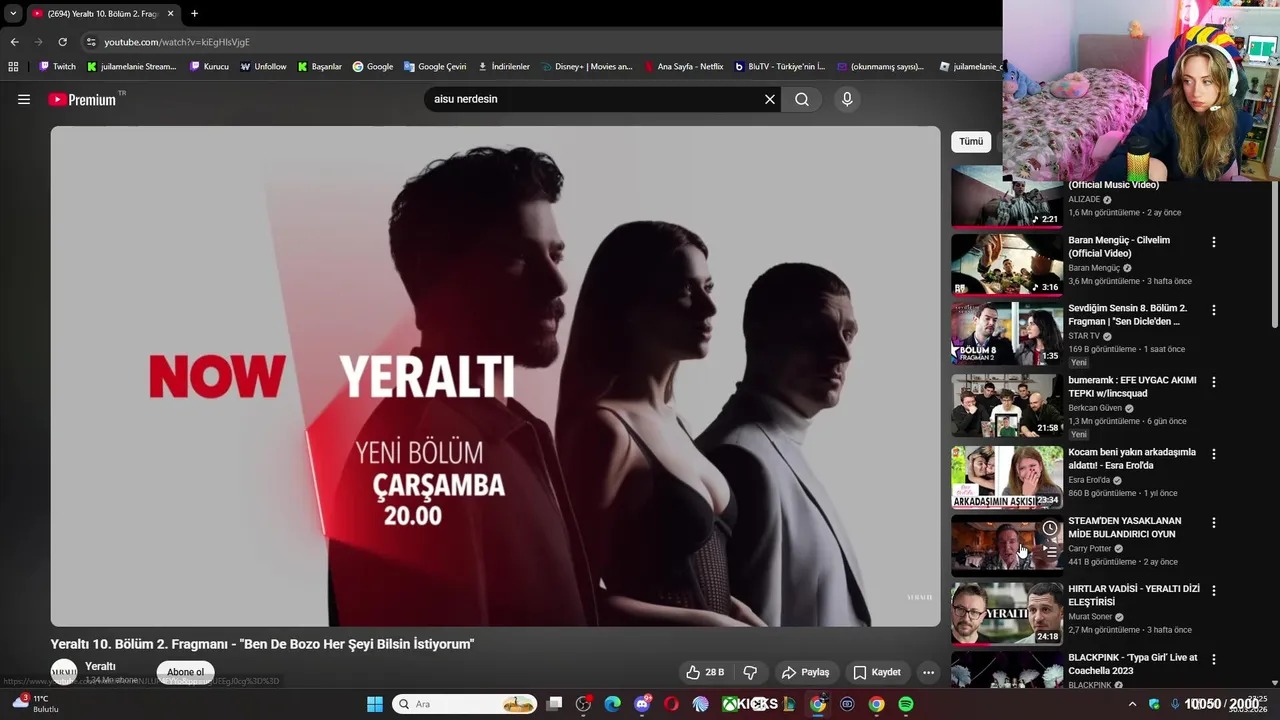
Task: Open options for HIRTLAR VADİSİ video
Action: click(1214, 591)
